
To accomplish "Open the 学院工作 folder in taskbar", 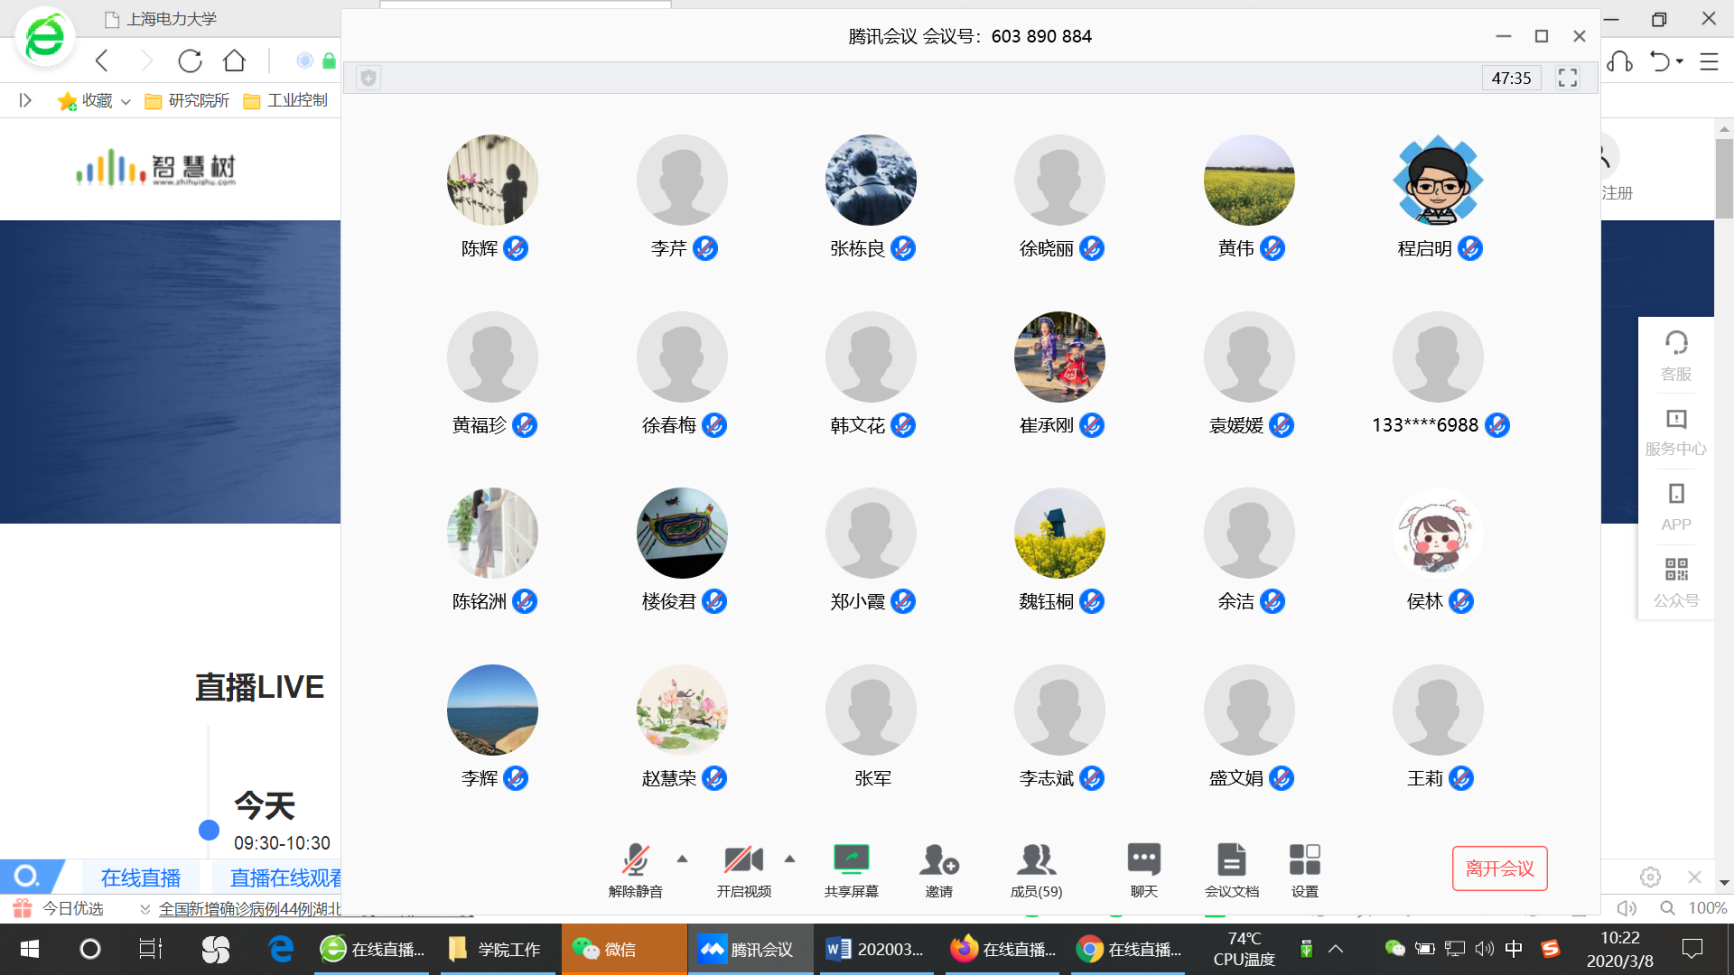I will 496,949.
